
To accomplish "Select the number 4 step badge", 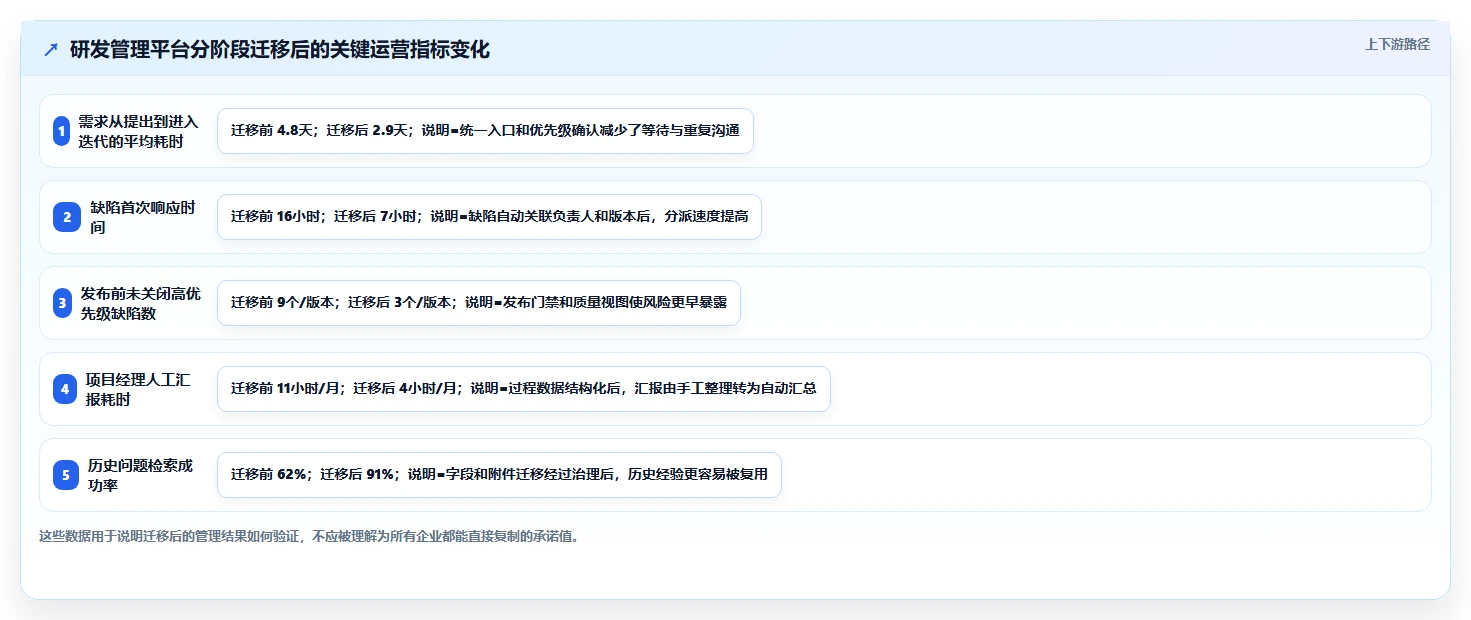I will click(65, 389).
